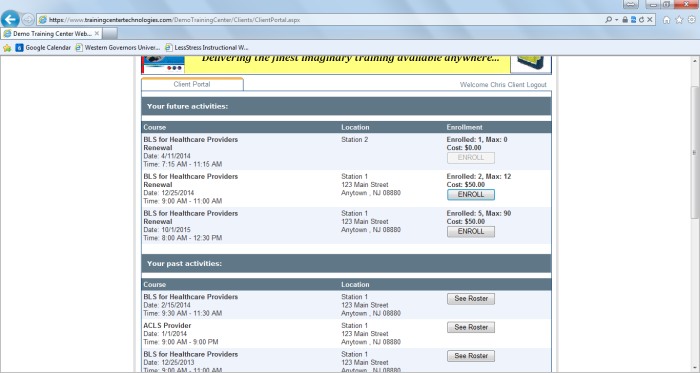Click the 'Cost: $0.00' text

464,148
